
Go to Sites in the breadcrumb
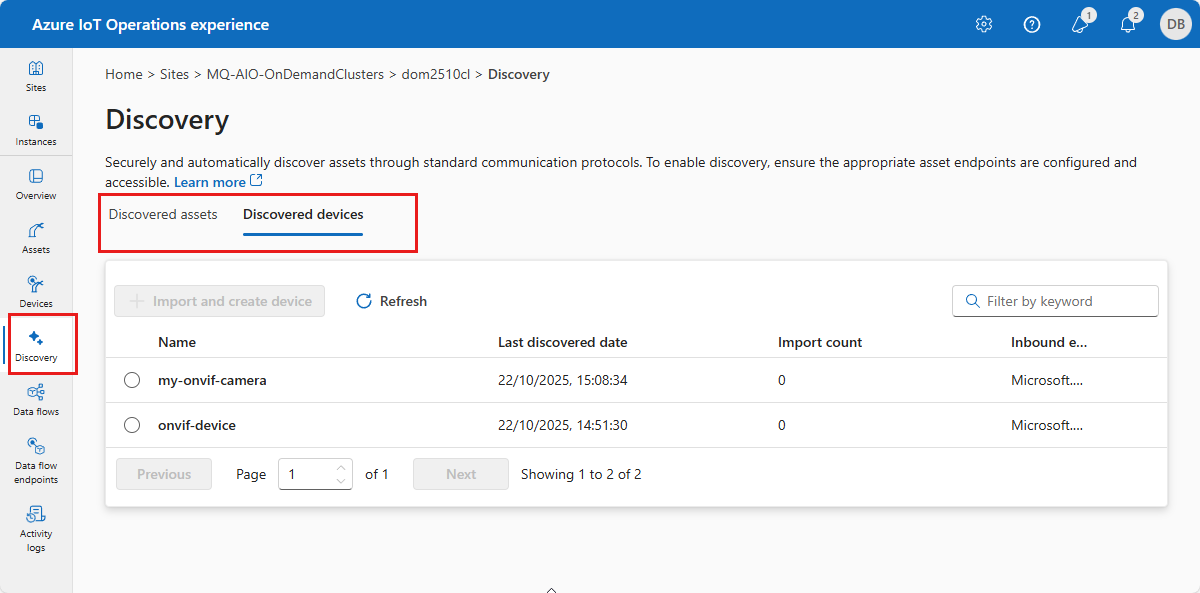point(174,74)
